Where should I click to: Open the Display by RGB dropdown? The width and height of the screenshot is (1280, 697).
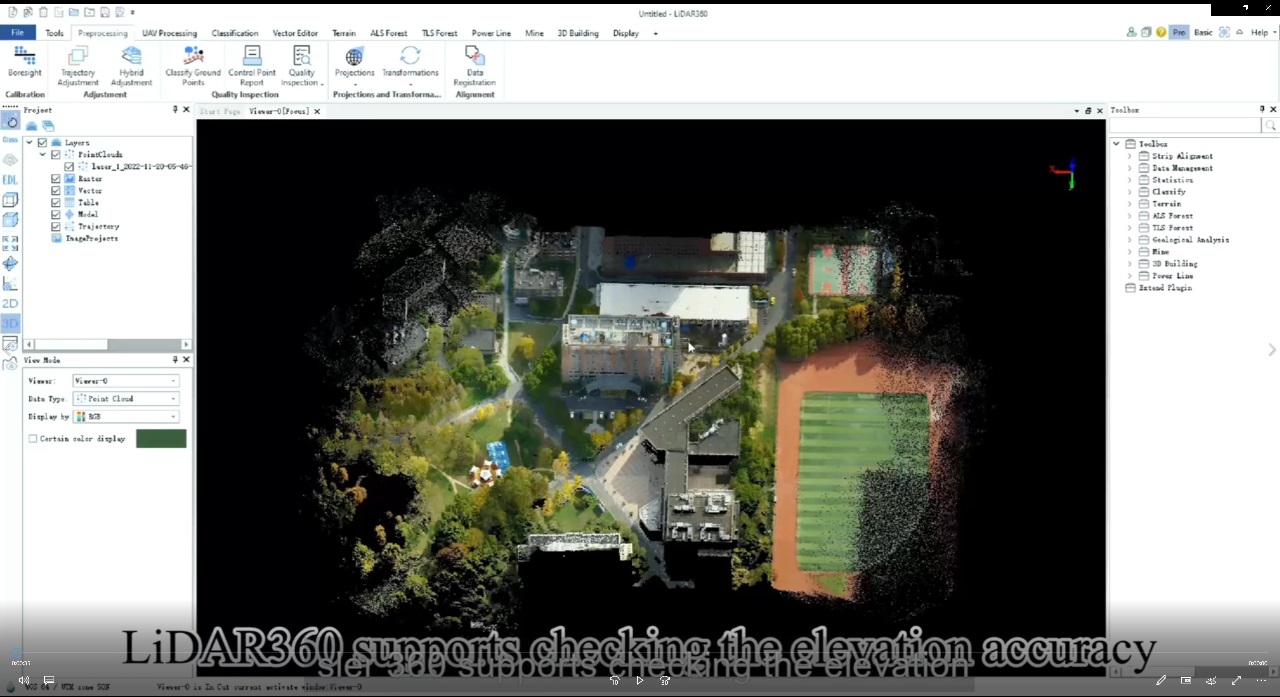126,416
